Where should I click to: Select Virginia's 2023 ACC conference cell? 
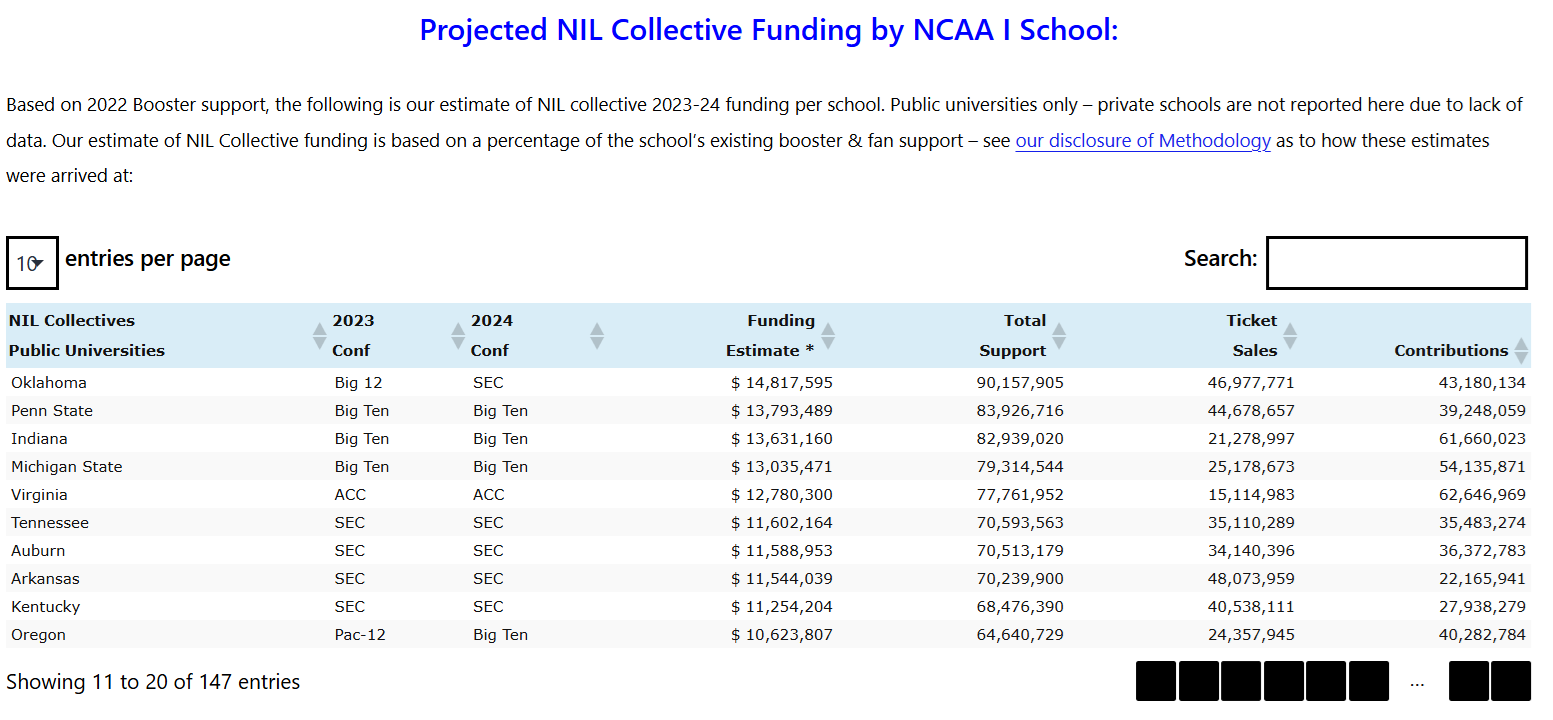tap(350, 495)
